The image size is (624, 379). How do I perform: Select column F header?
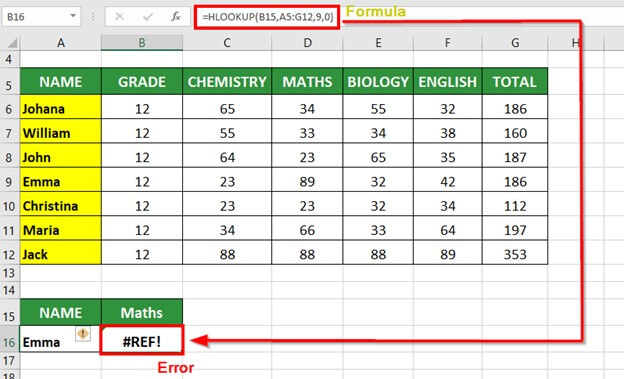448,43
